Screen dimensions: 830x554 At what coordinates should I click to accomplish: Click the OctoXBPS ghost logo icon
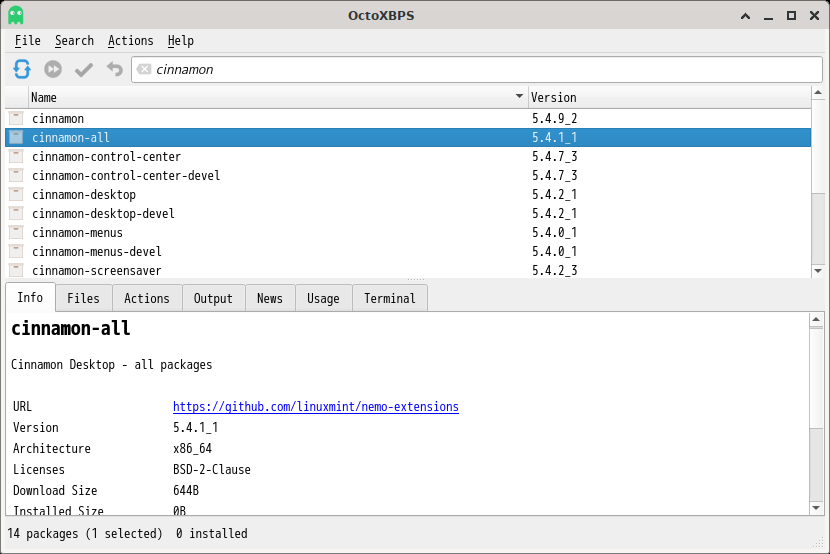coord(16,15)
